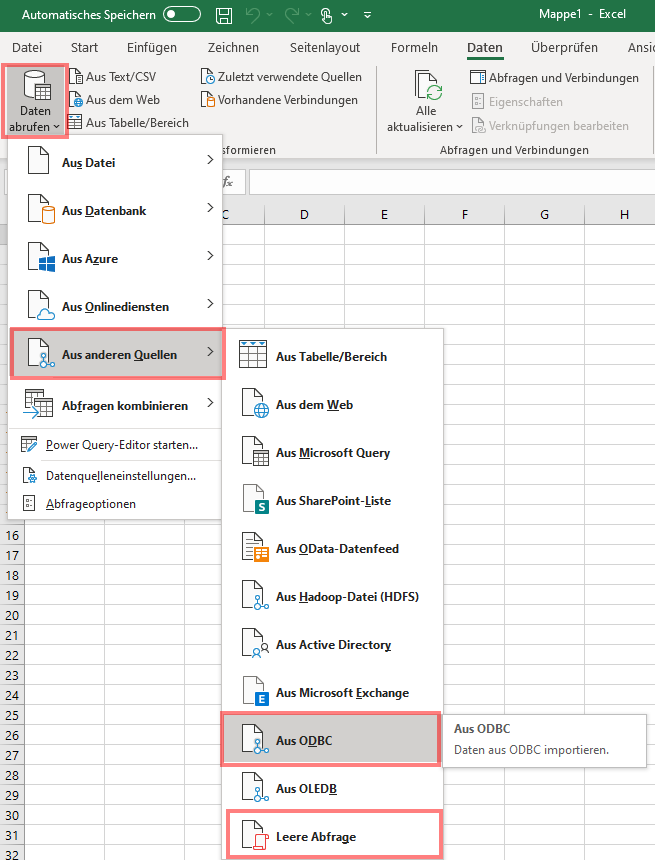
Task: Click the redo arrow icon
Action: point(292,15)
